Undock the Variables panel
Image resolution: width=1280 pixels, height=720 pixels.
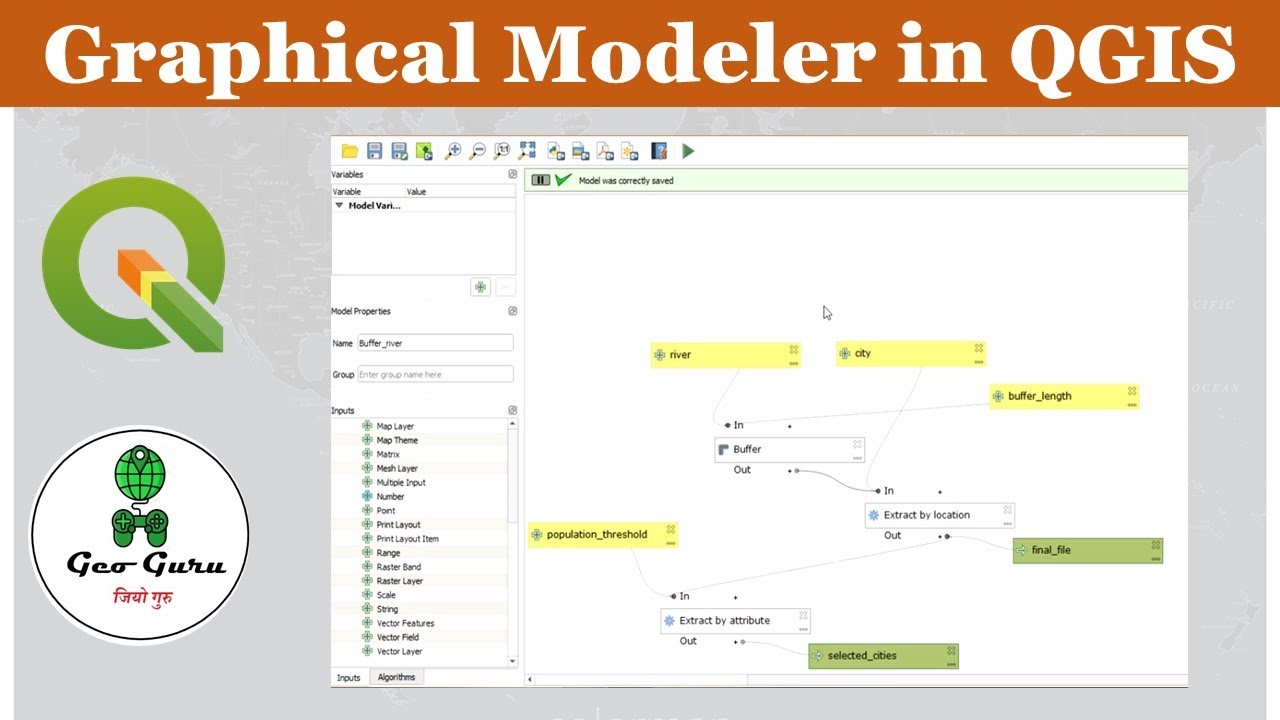coord(512,174)
